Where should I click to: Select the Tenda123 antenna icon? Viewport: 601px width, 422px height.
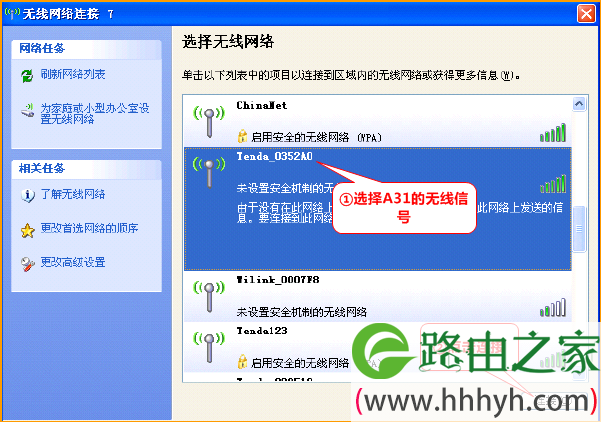coord(209,347)
